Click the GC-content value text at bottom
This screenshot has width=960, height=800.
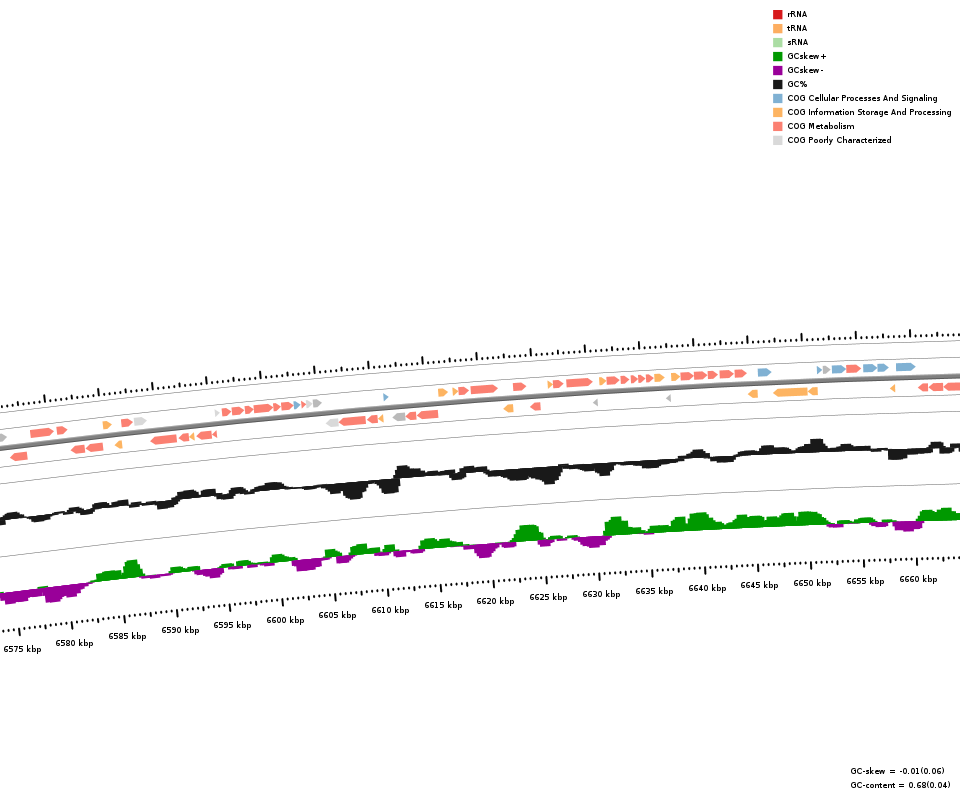click(x=900, y=785)
